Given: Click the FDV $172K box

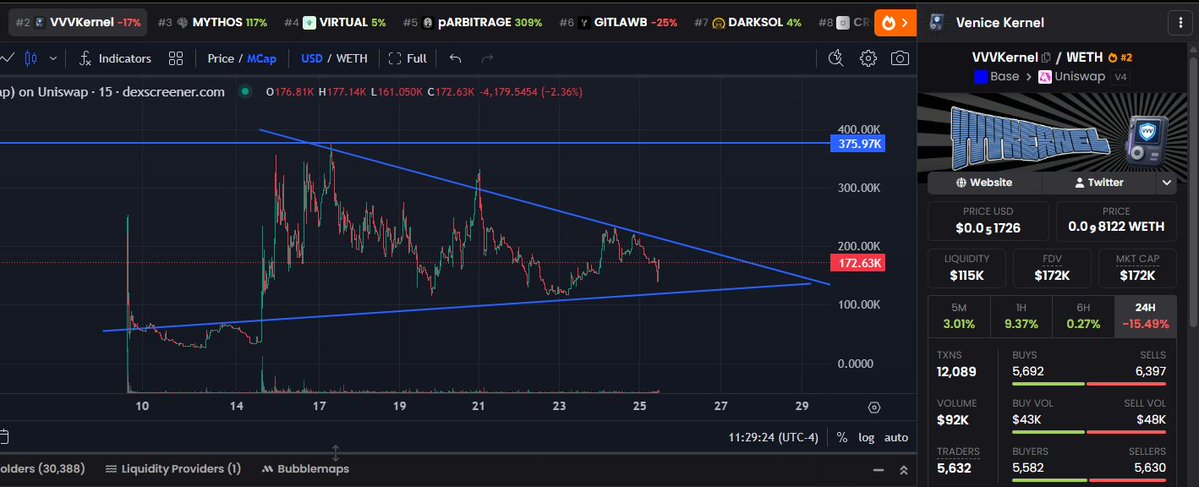Looking at the screenshot, I should tap(1052, 268).
